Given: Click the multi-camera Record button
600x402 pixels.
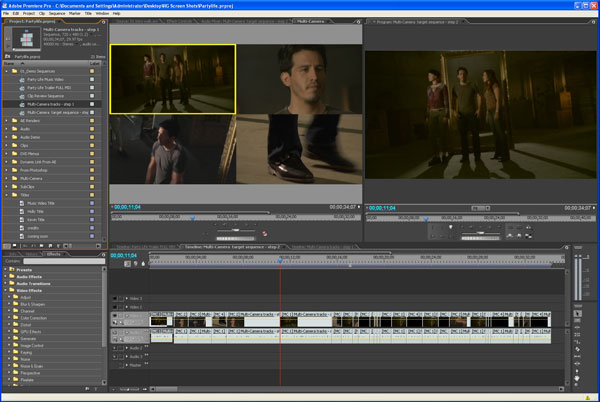Looking at the screenshot, I should pyautogui.click(x=264, y=233).
